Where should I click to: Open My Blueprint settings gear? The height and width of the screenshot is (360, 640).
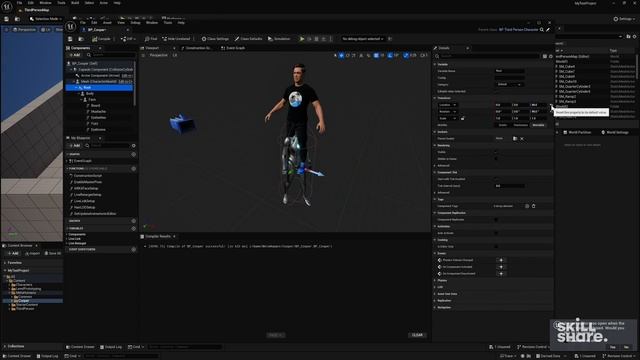133,145
